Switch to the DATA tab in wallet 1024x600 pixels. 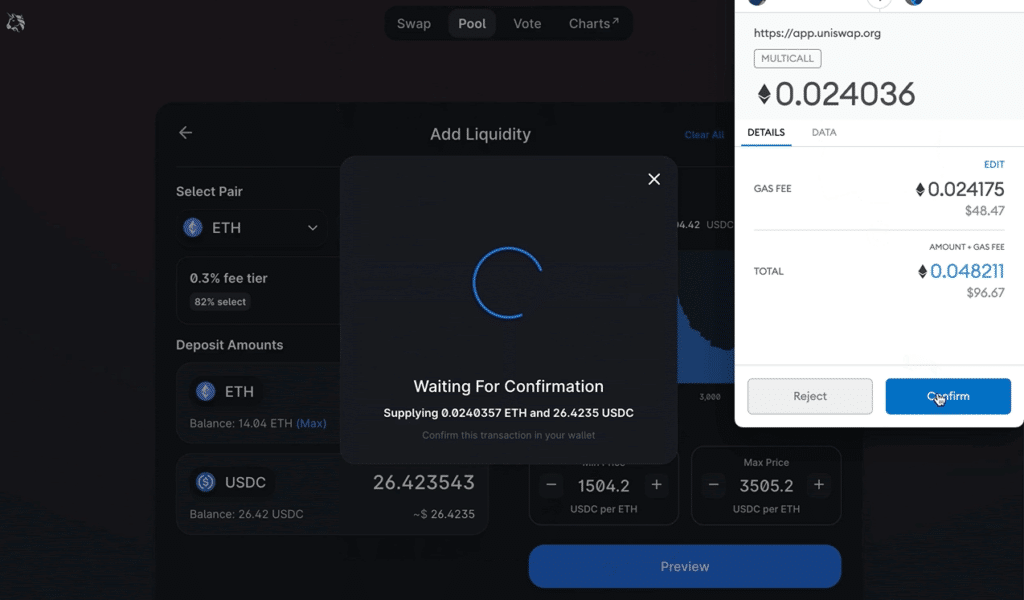[824, 132]
